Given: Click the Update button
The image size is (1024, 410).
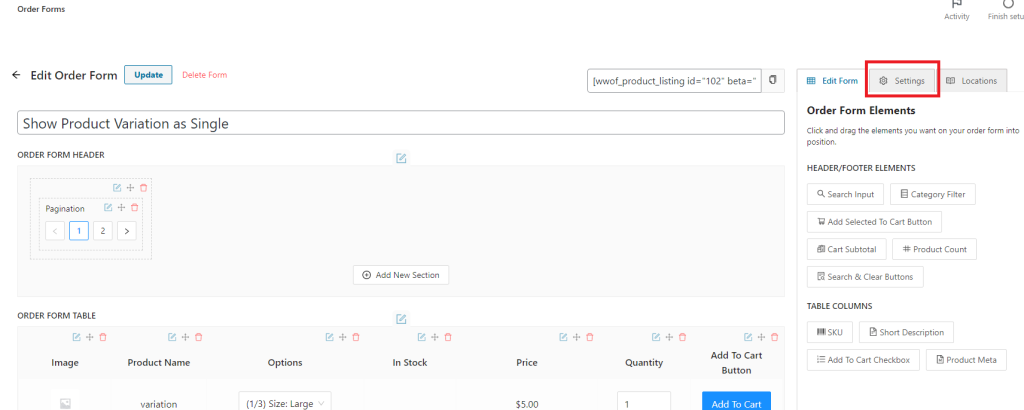Looking at the screenshot, I should 148,75.
